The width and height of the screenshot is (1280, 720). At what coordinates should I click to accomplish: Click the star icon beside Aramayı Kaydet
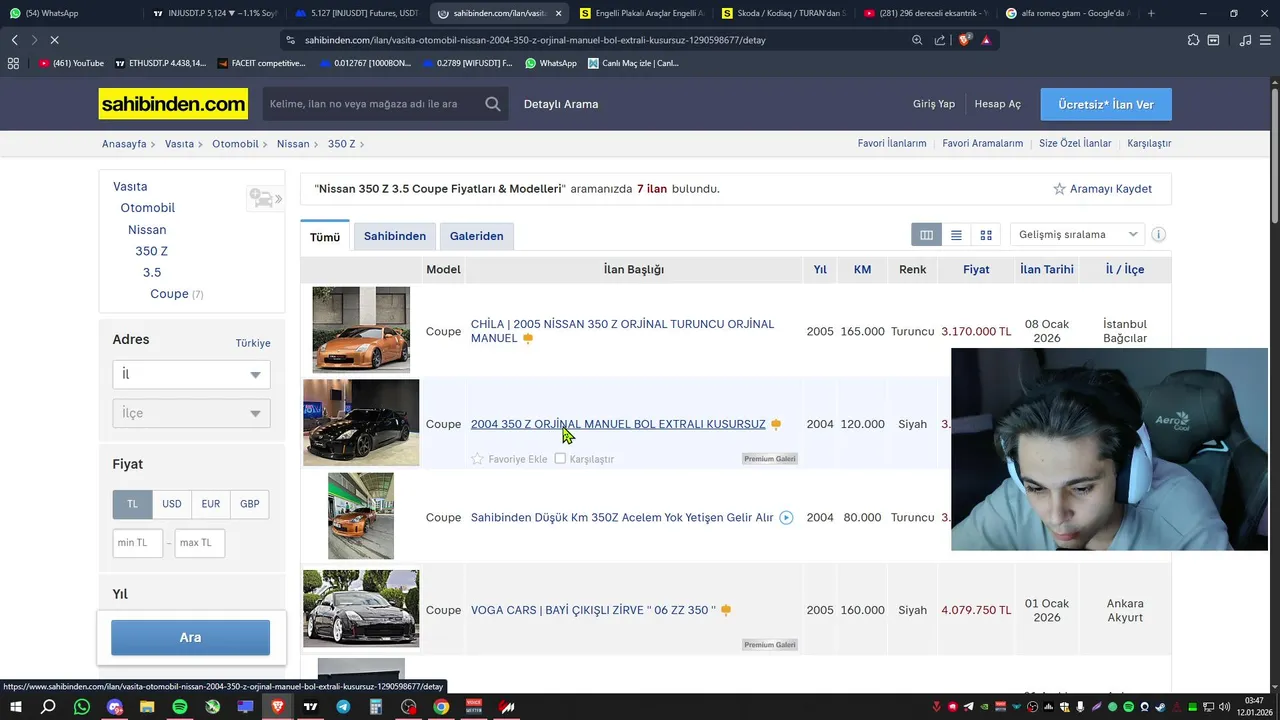(x=1059, y=189)
